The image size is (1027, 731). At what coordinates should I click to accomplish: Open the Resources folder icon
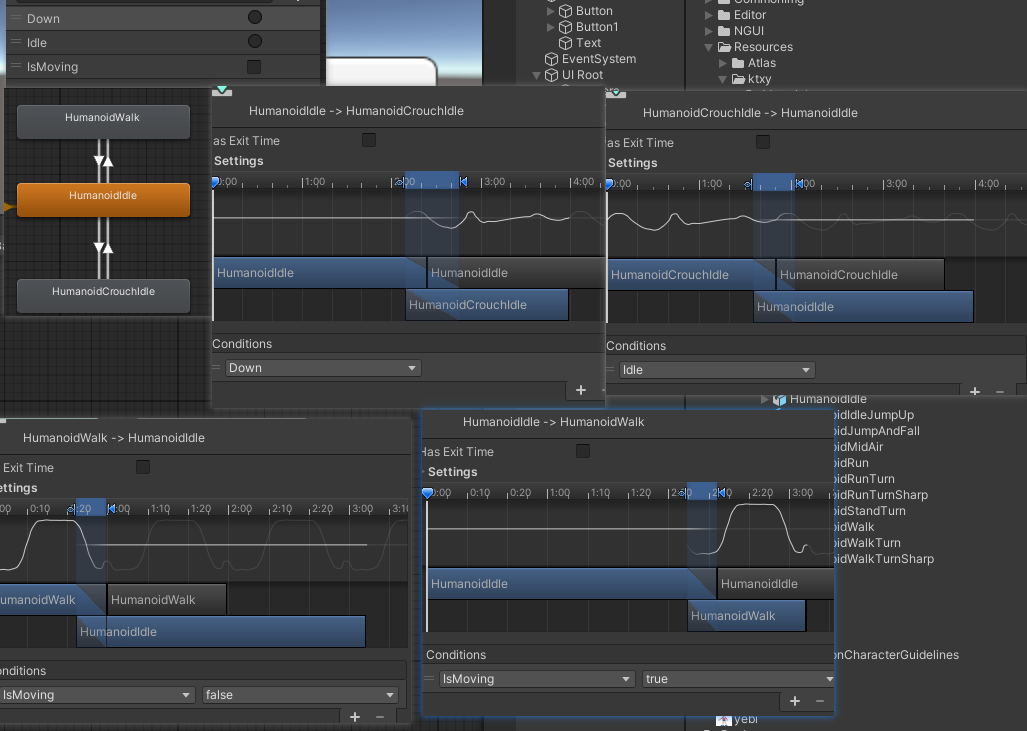[724, 47]
